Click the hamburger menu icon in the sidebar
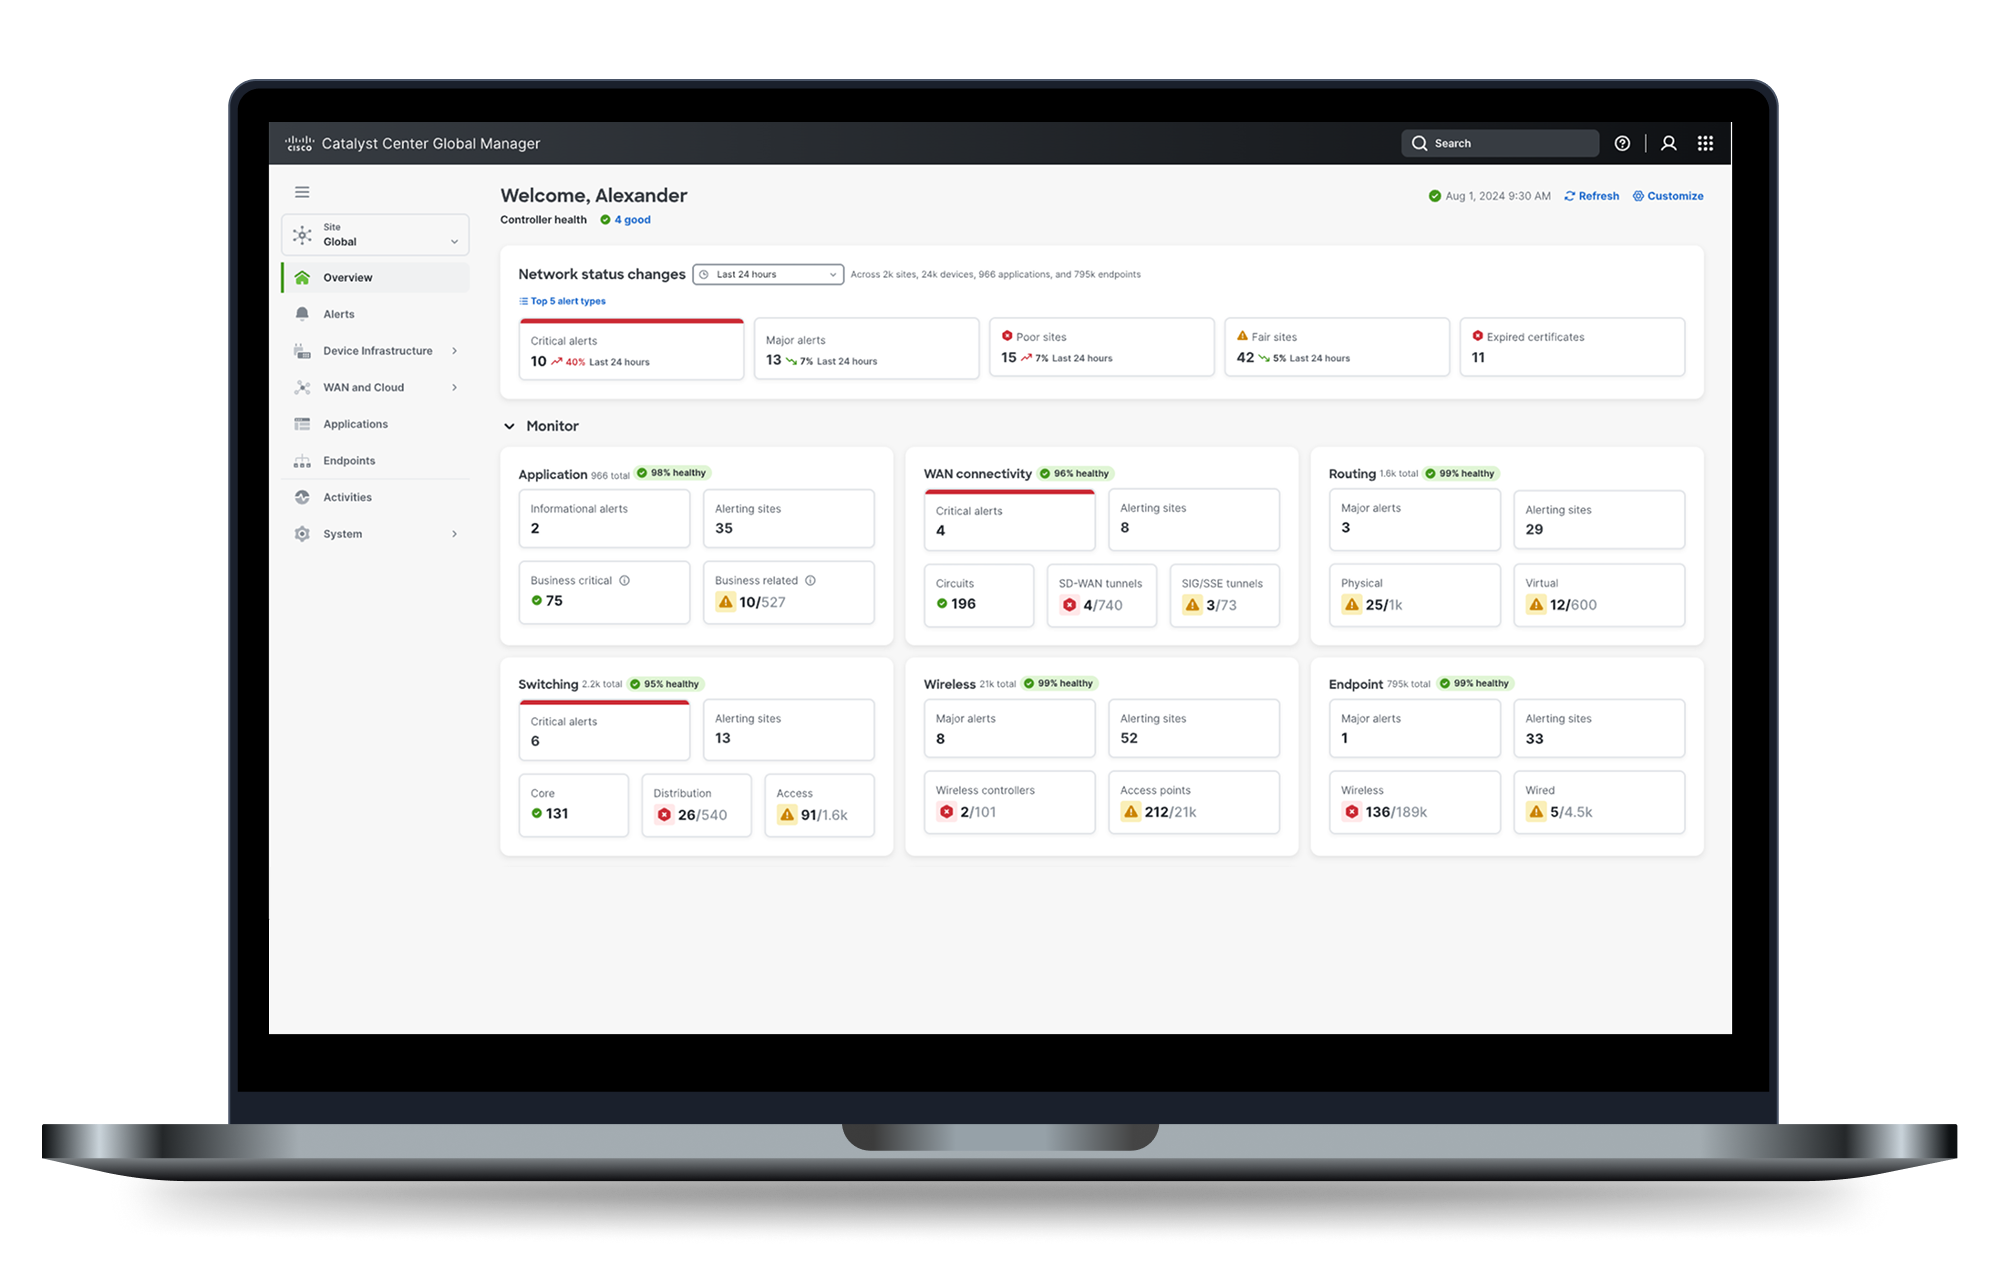Image resolution: width=2000 pixels, height=1282 pixels. click(302, 192)
